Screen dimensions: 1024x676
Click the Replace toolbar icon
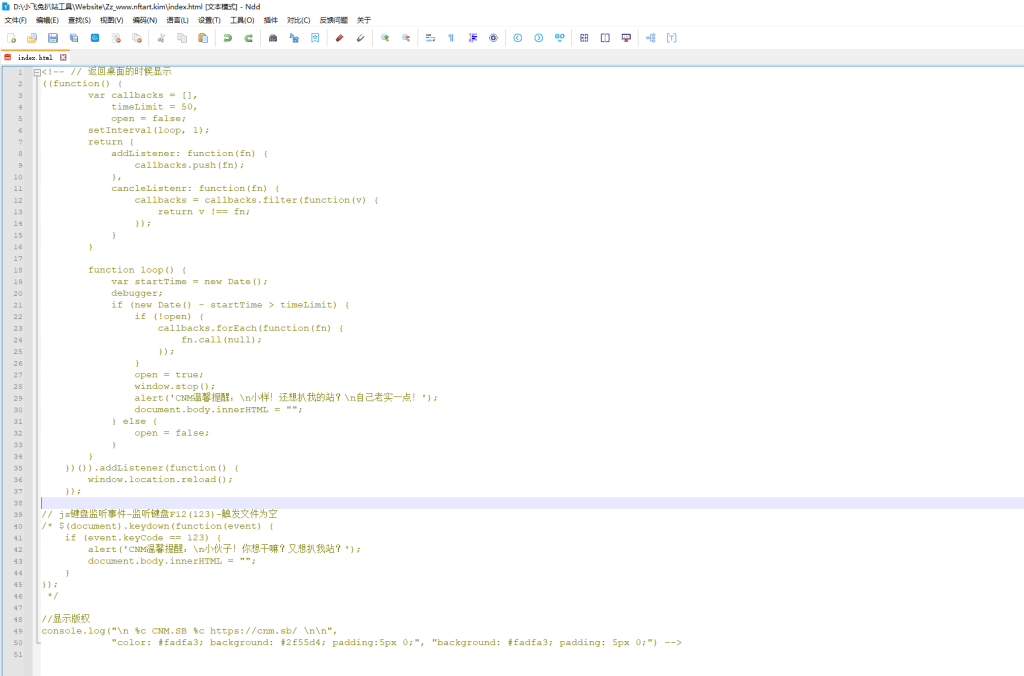(294, 38)
